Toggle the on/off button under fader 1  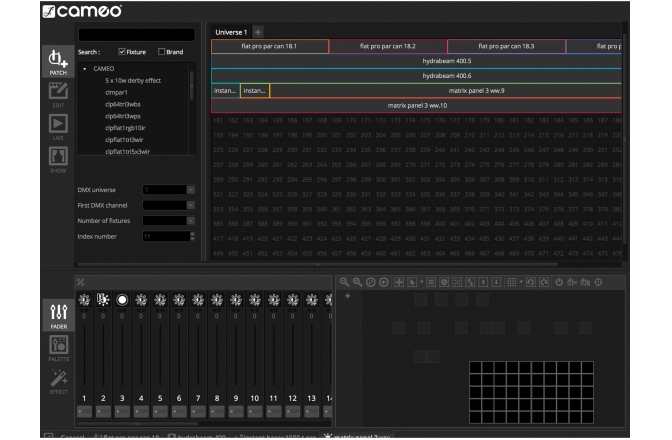[x=84, y=411]
